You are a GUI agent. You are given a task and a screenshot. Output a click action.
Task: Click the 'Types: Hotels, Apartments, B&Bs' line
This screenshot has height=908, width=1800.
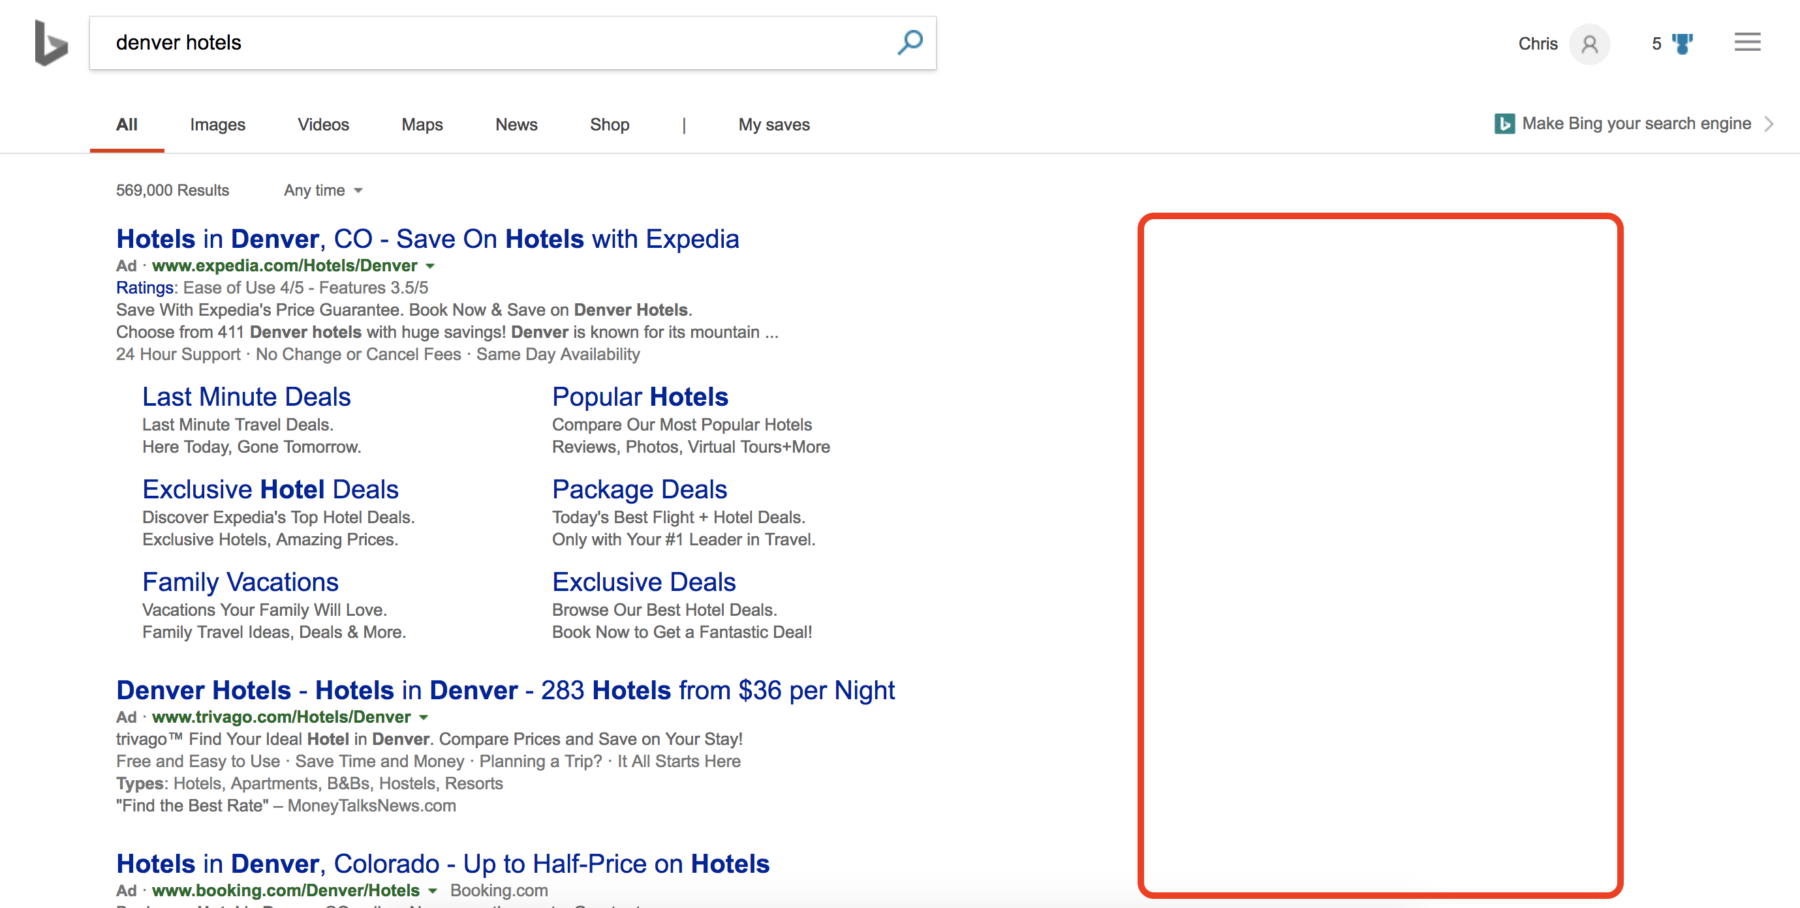[x=309, y=784]
